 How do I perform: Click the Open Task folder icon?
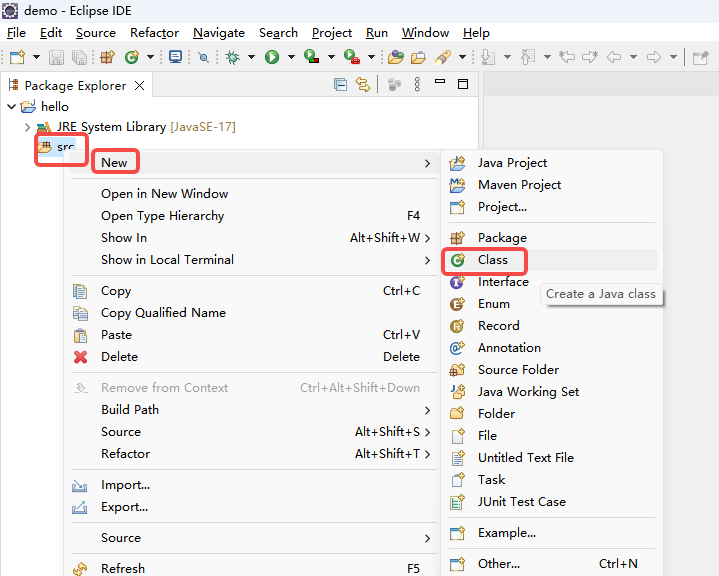click(x=418, y=57)
